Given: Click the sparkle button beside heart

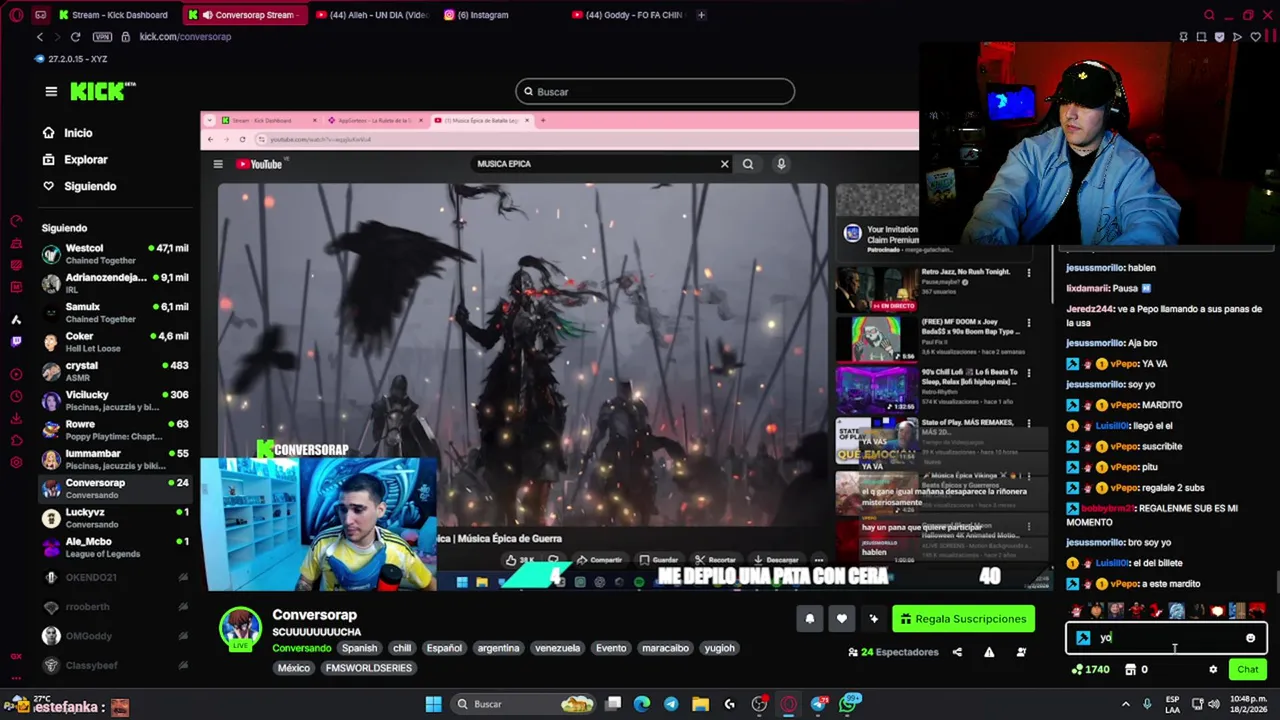Looking at the screenshot, I should pos(874,619).
